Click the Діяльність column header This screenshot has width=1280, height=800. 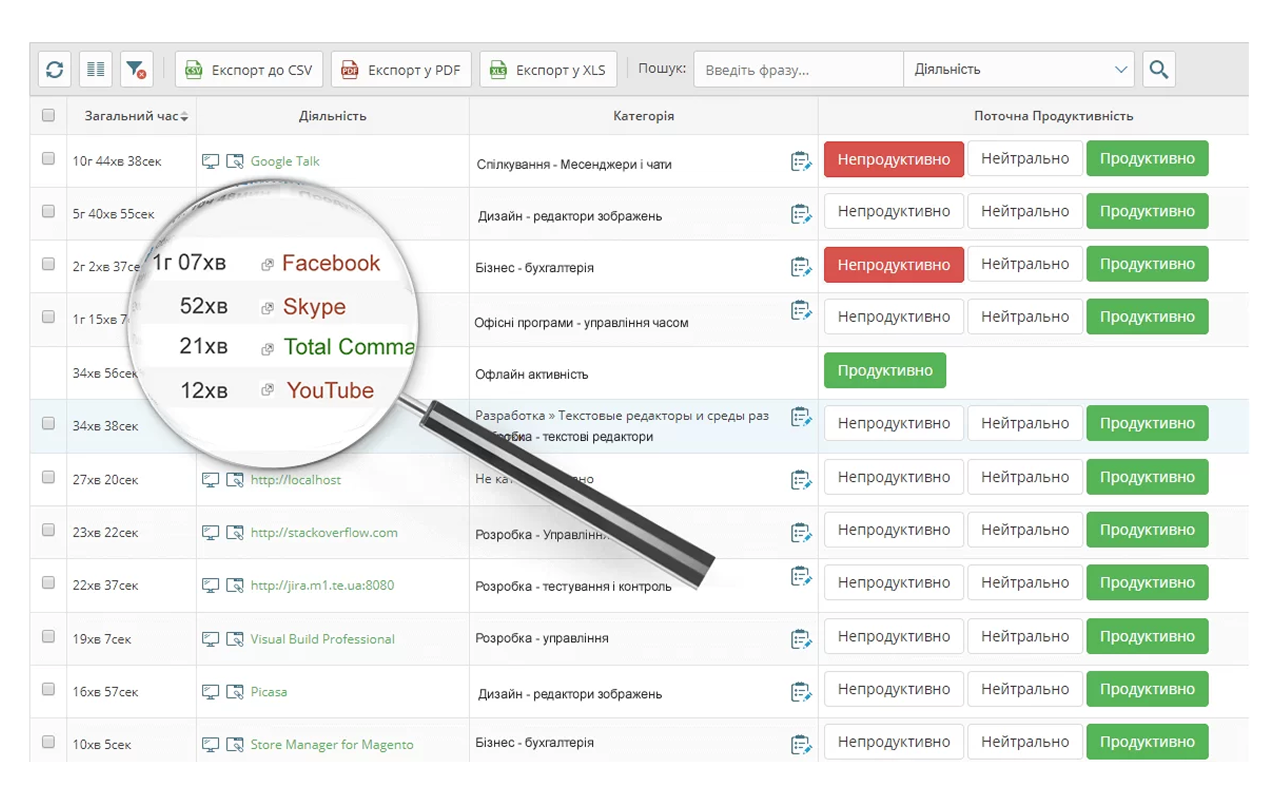point(332,116)
